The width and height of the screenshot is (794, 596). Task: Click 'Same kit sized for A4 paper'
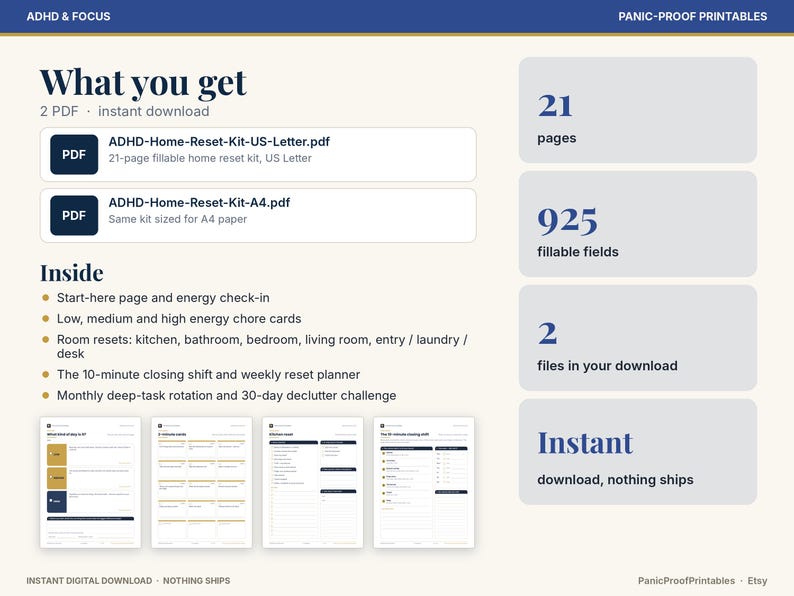(x=178, y=219)
